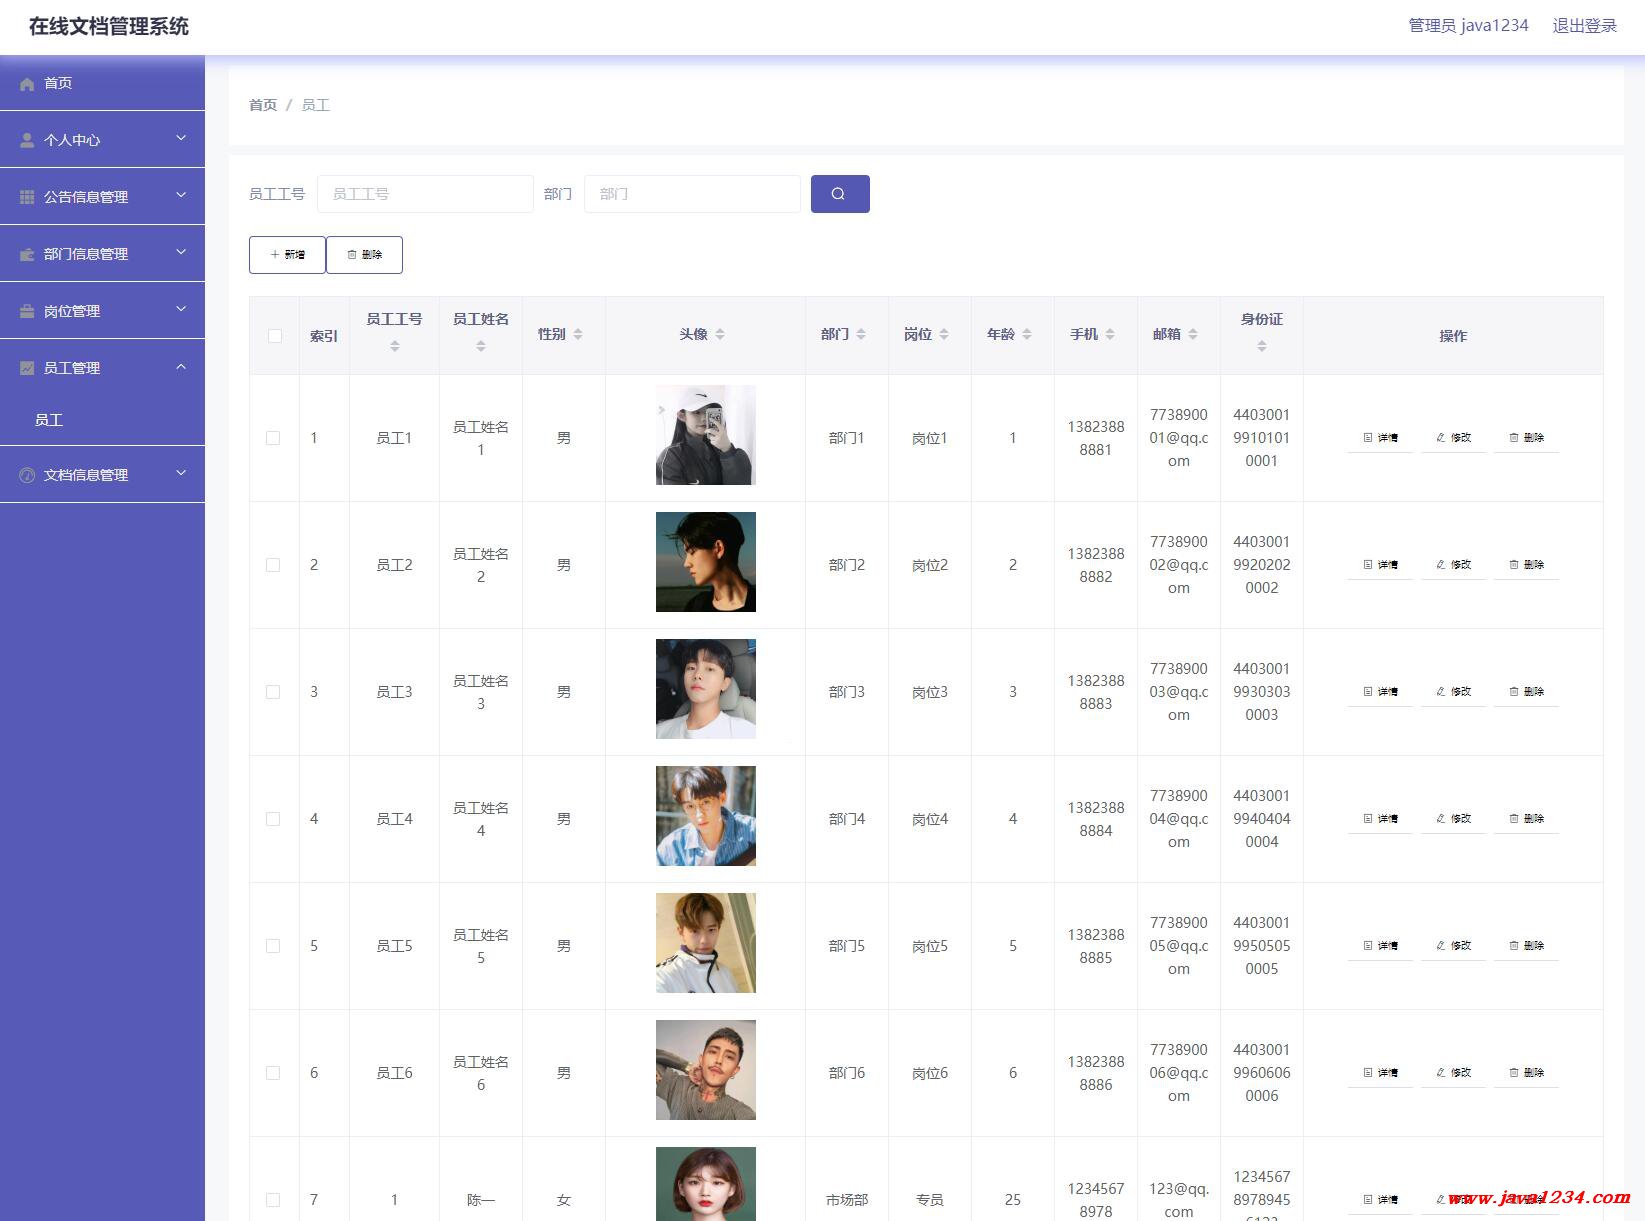Image resolution: width=1645 pixels, height=1221 pixels.
Task: Click the department column sort icon
Action: [861, 334]
